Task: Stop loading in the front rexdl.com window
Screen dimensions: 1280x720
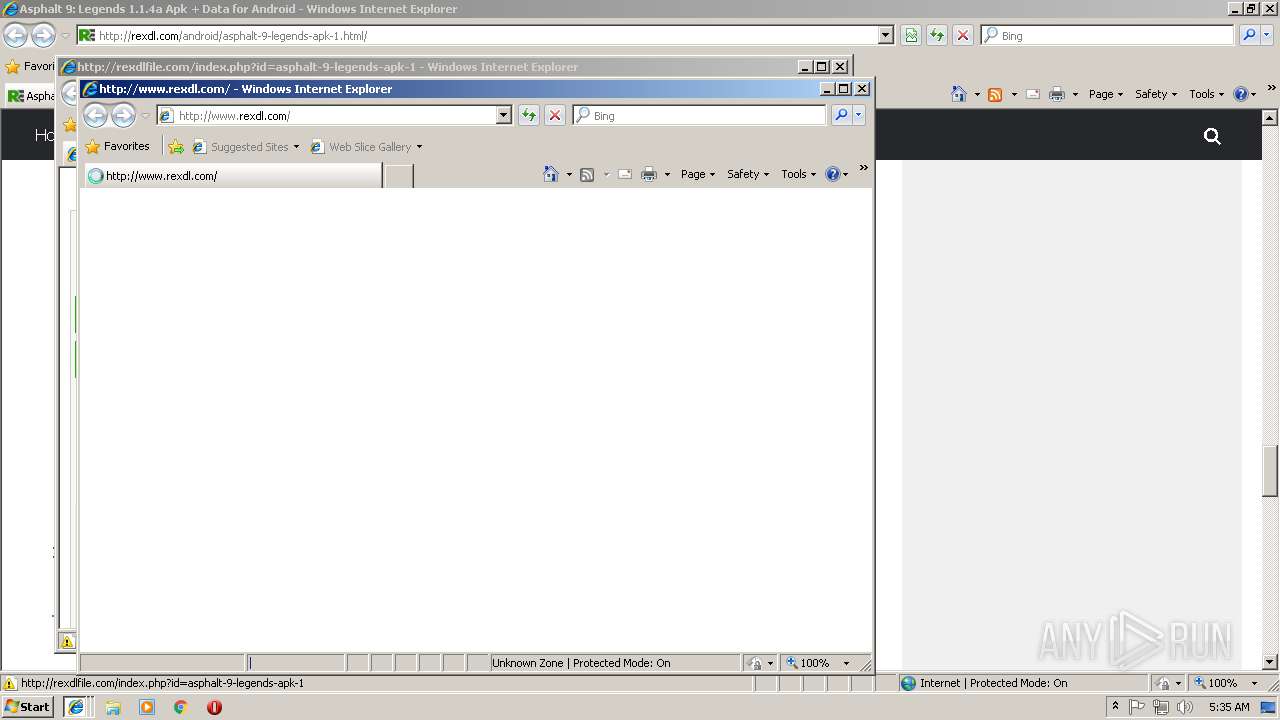Action: pyautogui.click(x=555, y=116)
